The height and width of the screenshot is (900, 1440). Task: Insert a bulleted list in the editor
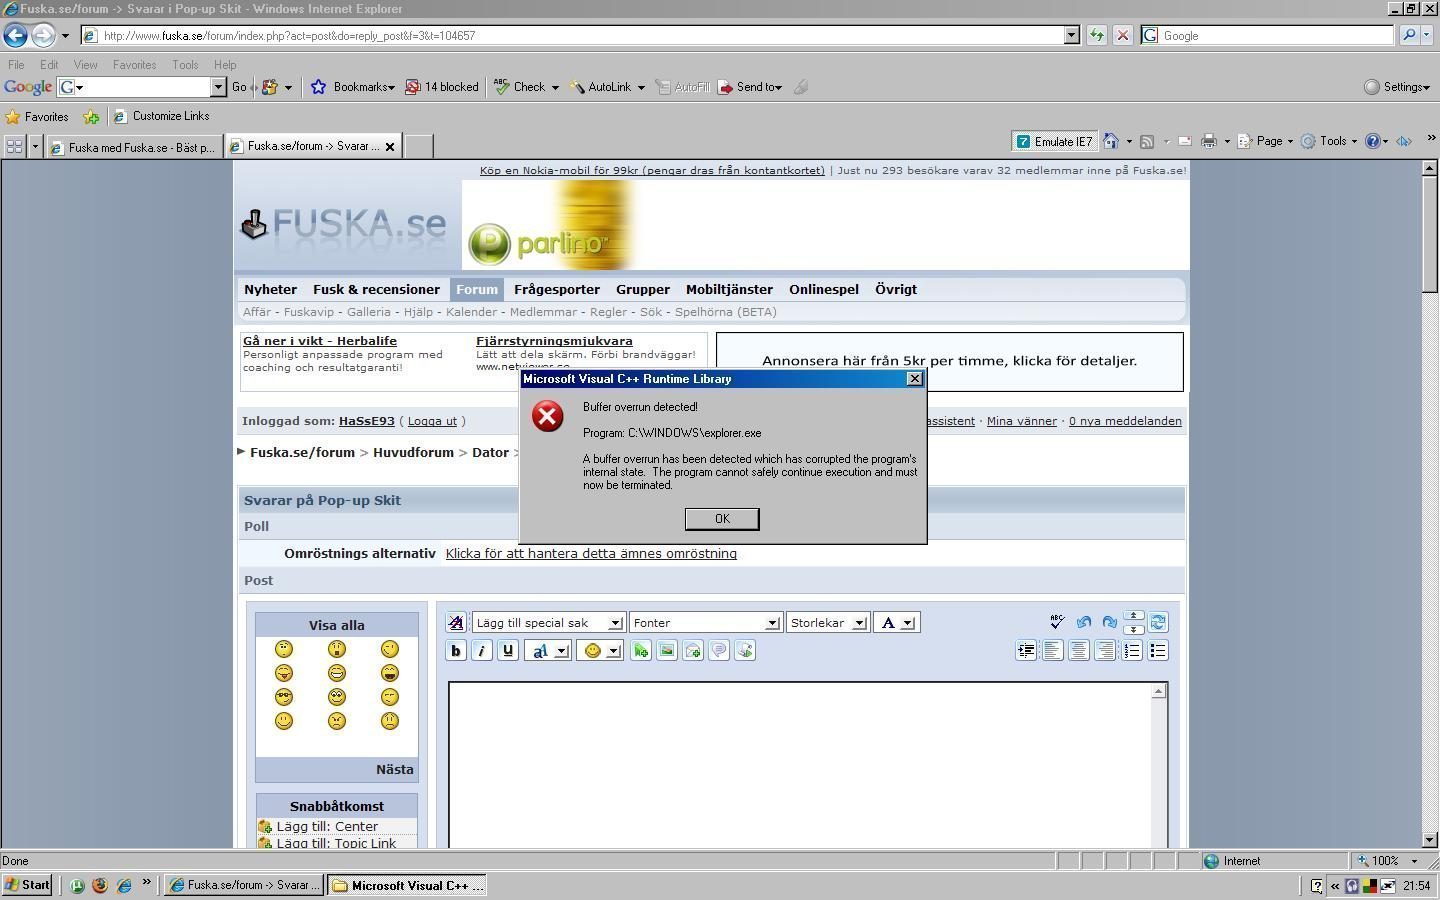[x=1158, y=651]
